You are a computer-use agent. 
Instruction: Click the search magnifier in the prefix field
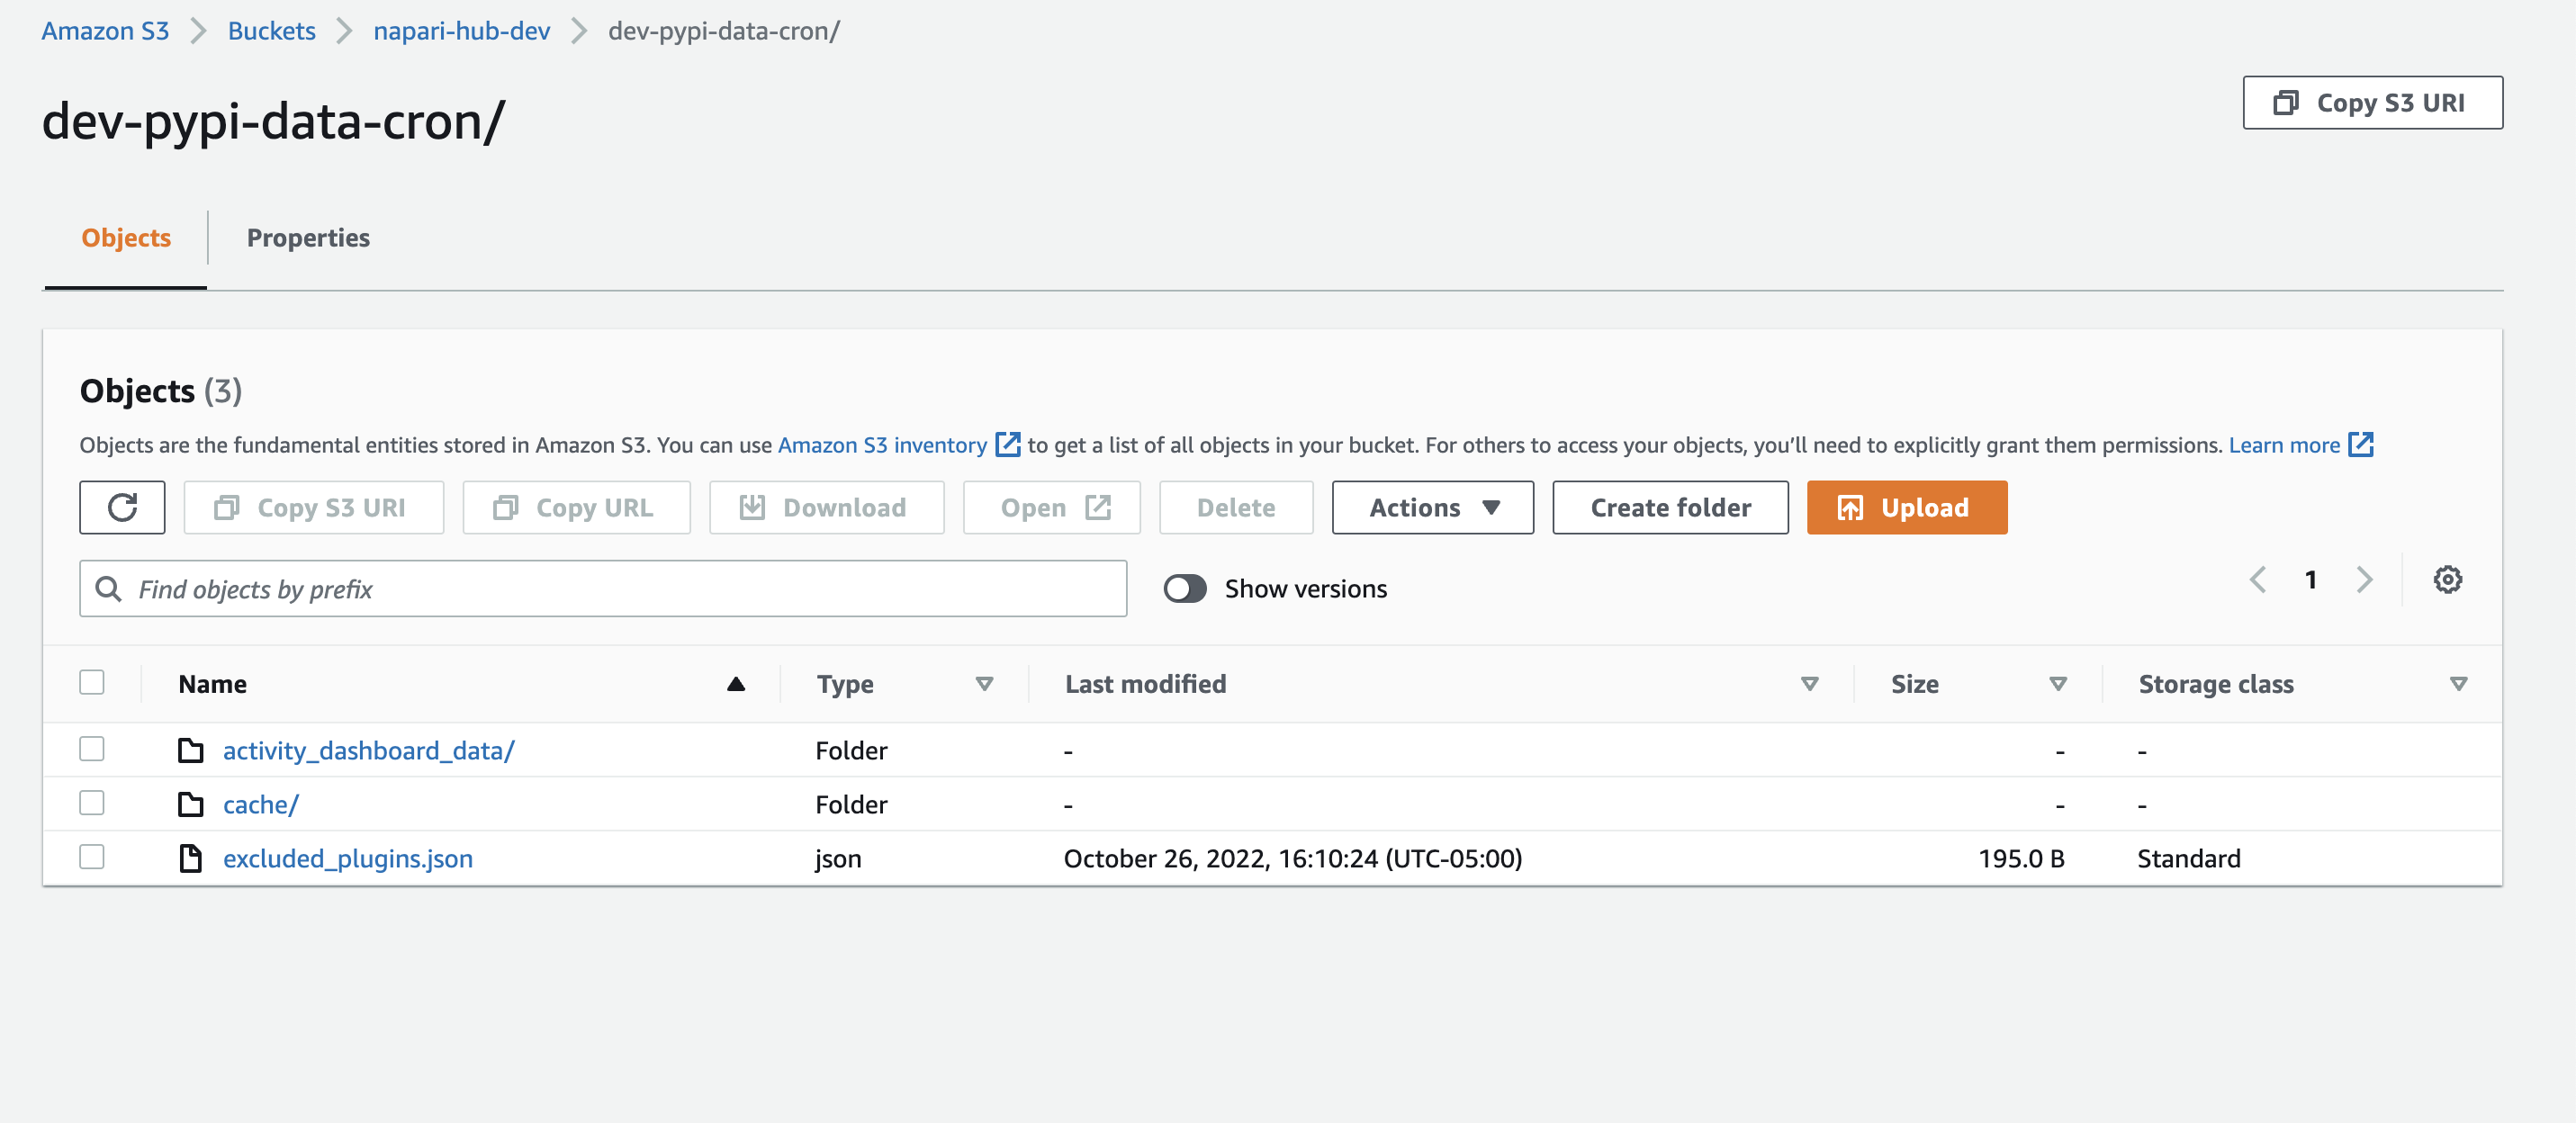coord(108,589)
